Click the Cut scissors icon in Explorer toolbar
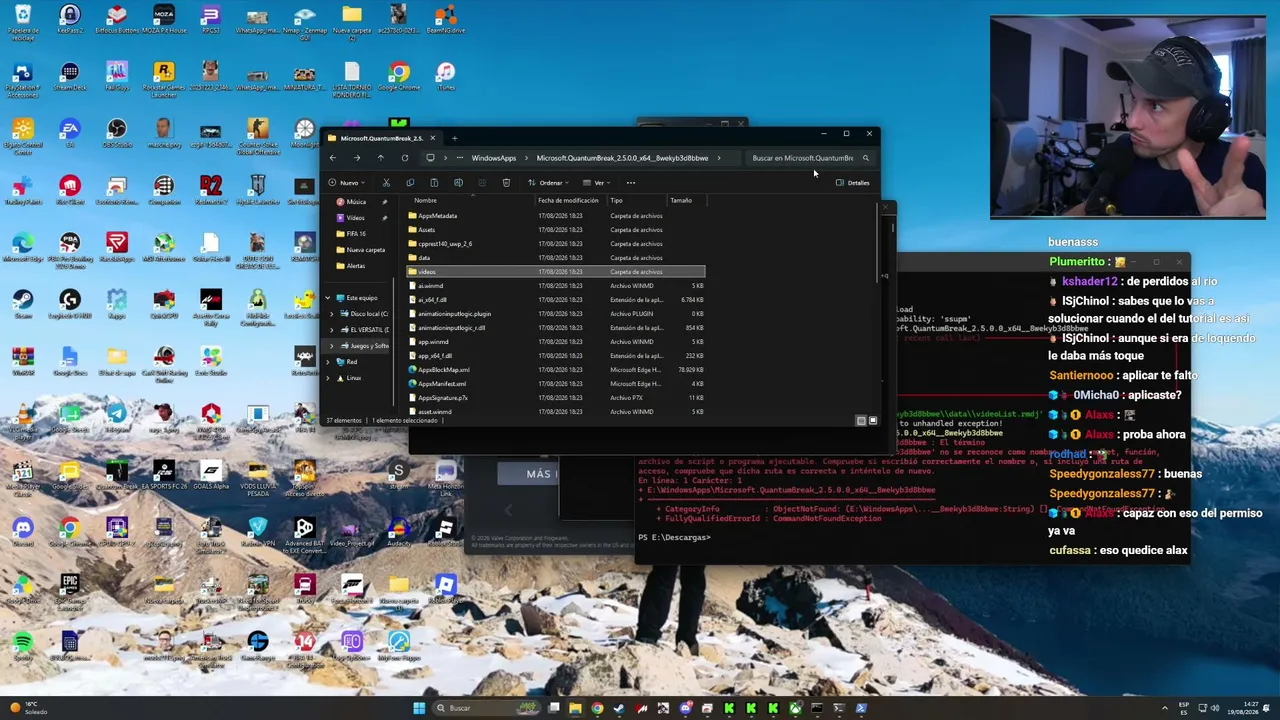This screenshot has height=720, width=1280. point(386,183)
